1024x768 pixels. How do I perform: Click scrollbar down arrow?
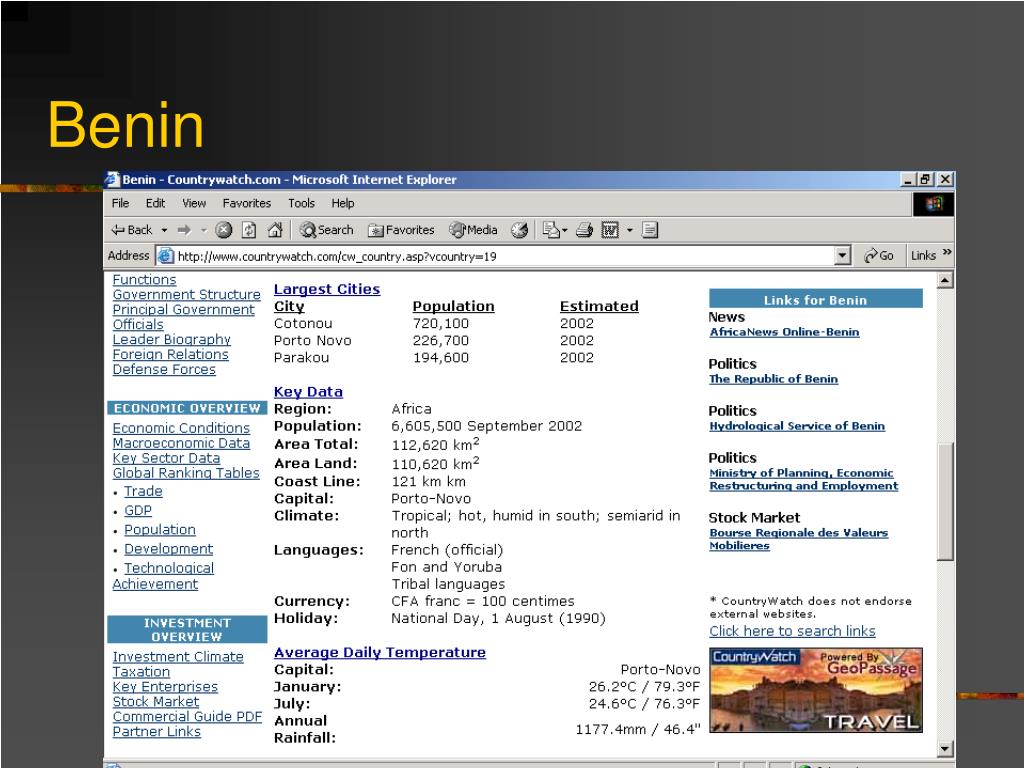click(x=945, y=748)
